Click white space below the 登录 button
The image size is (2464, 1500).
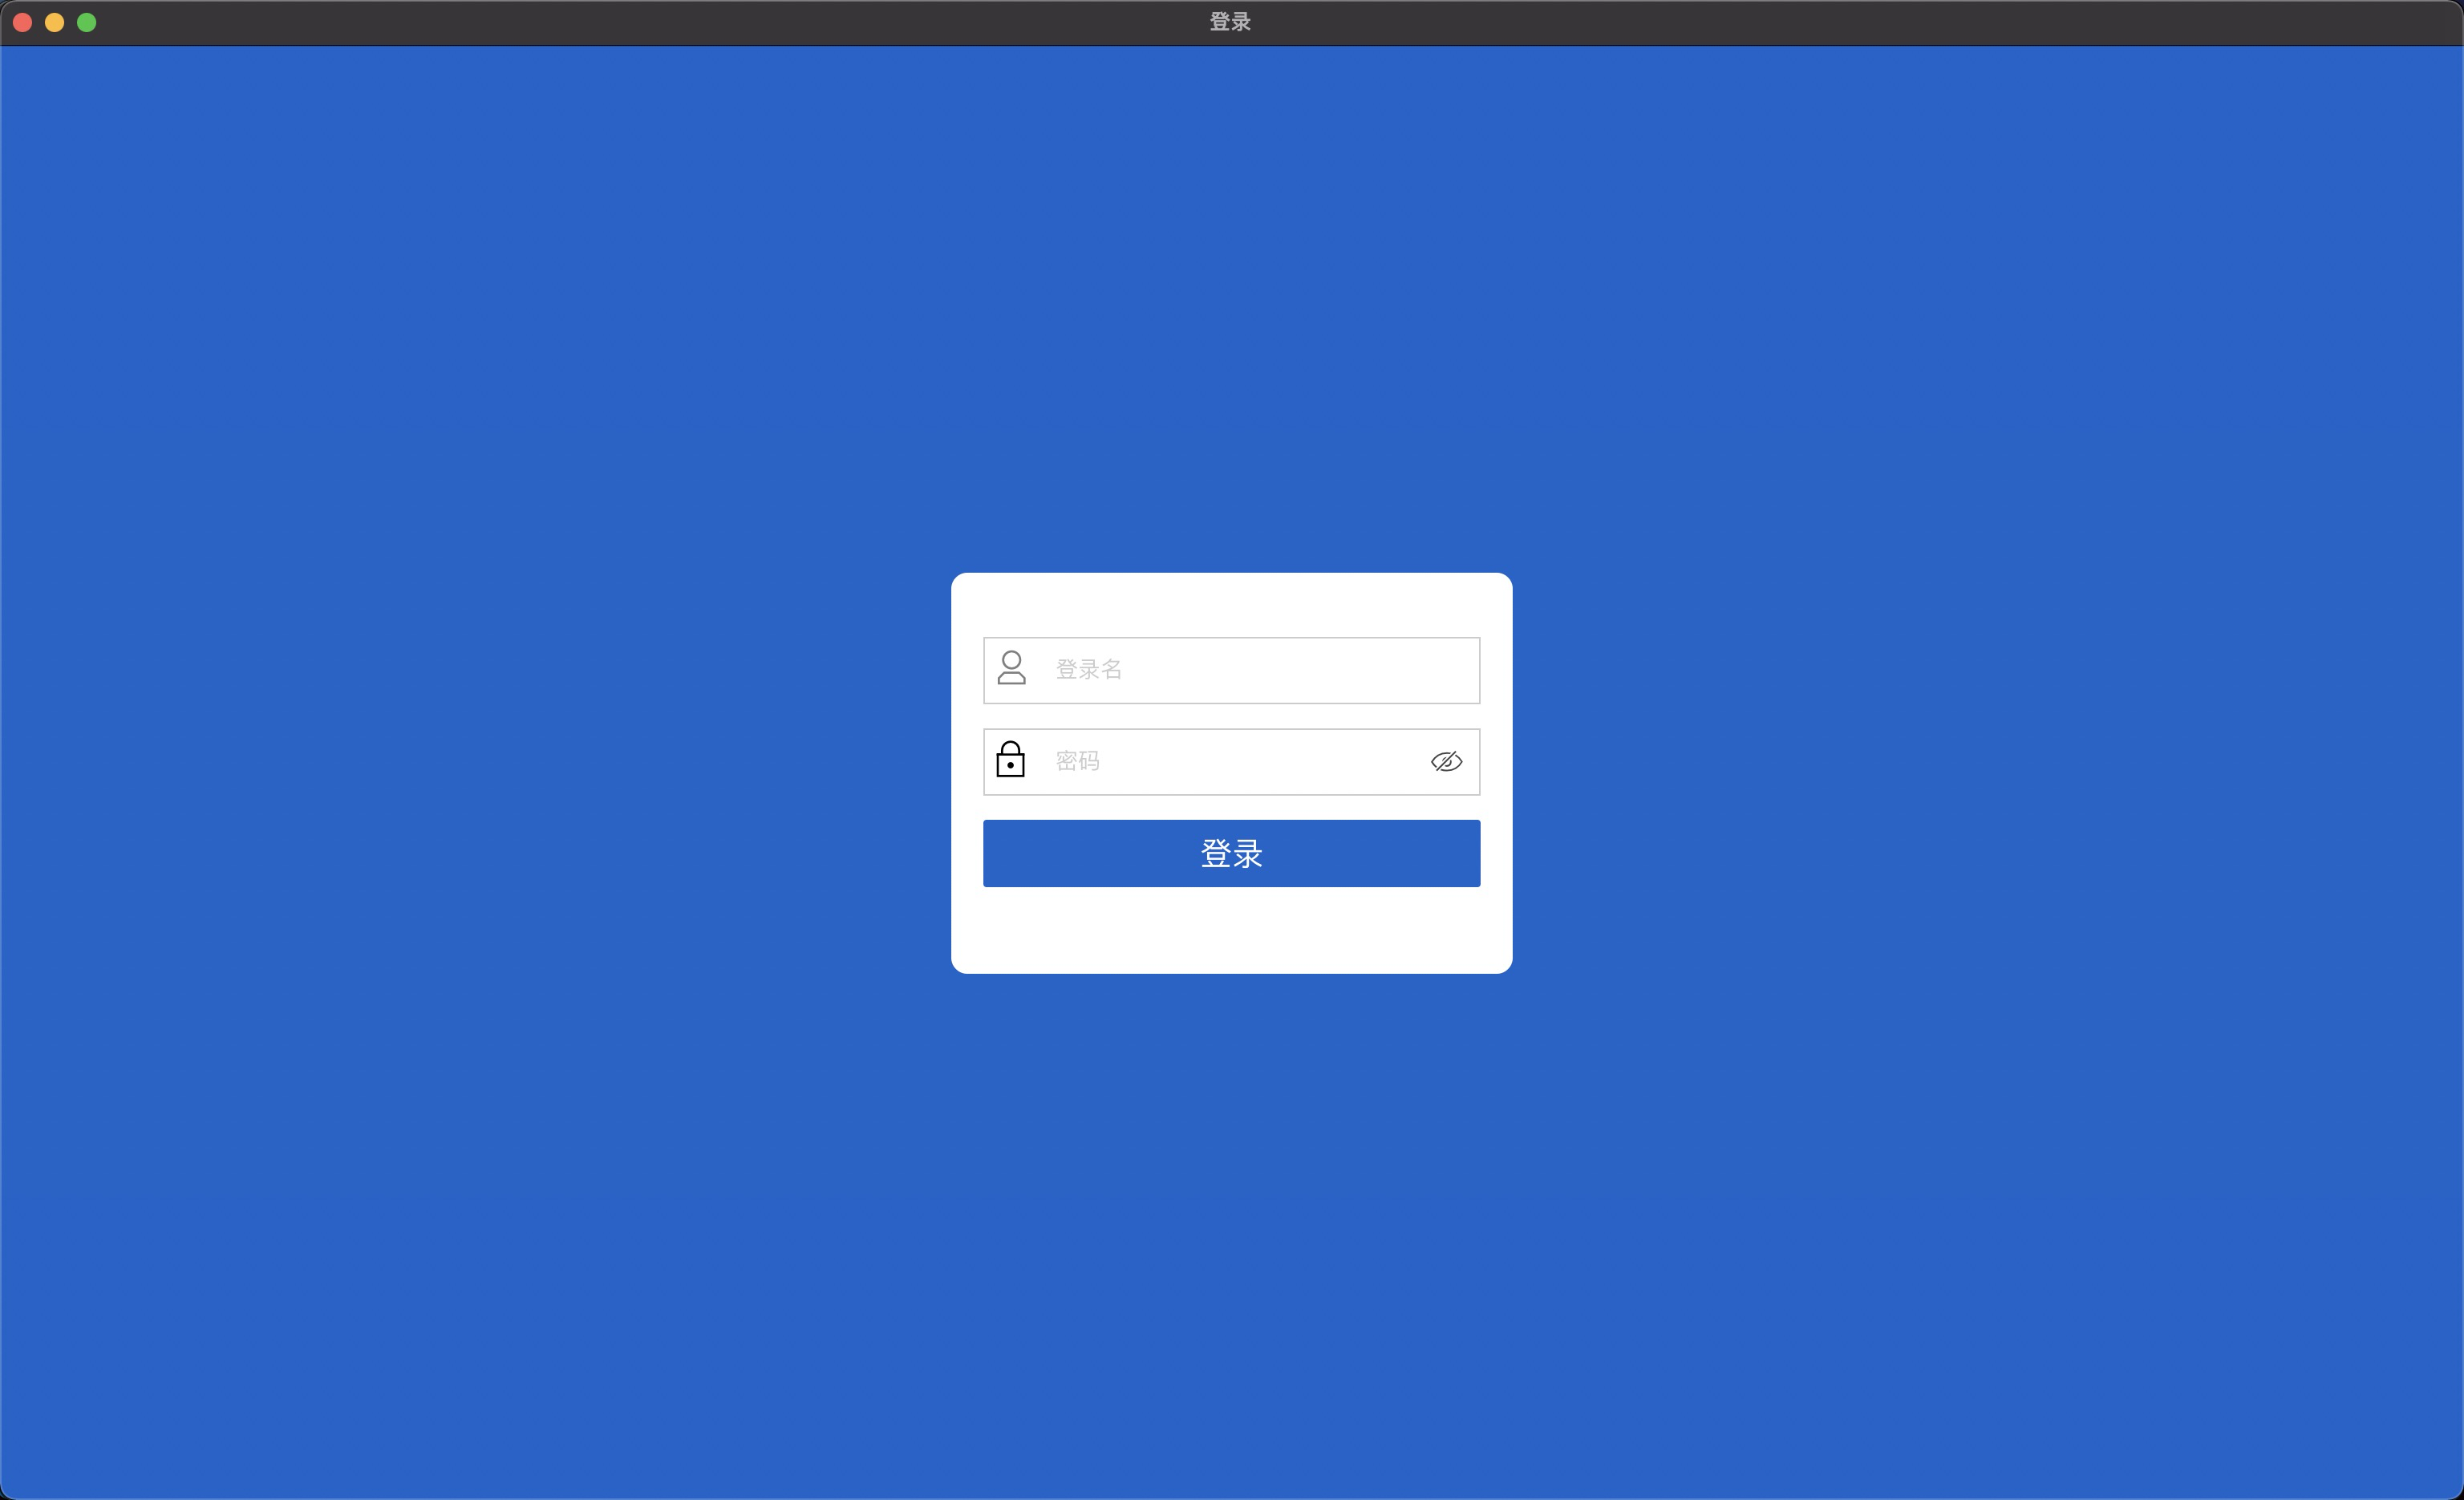click(x=1232, y=930)
